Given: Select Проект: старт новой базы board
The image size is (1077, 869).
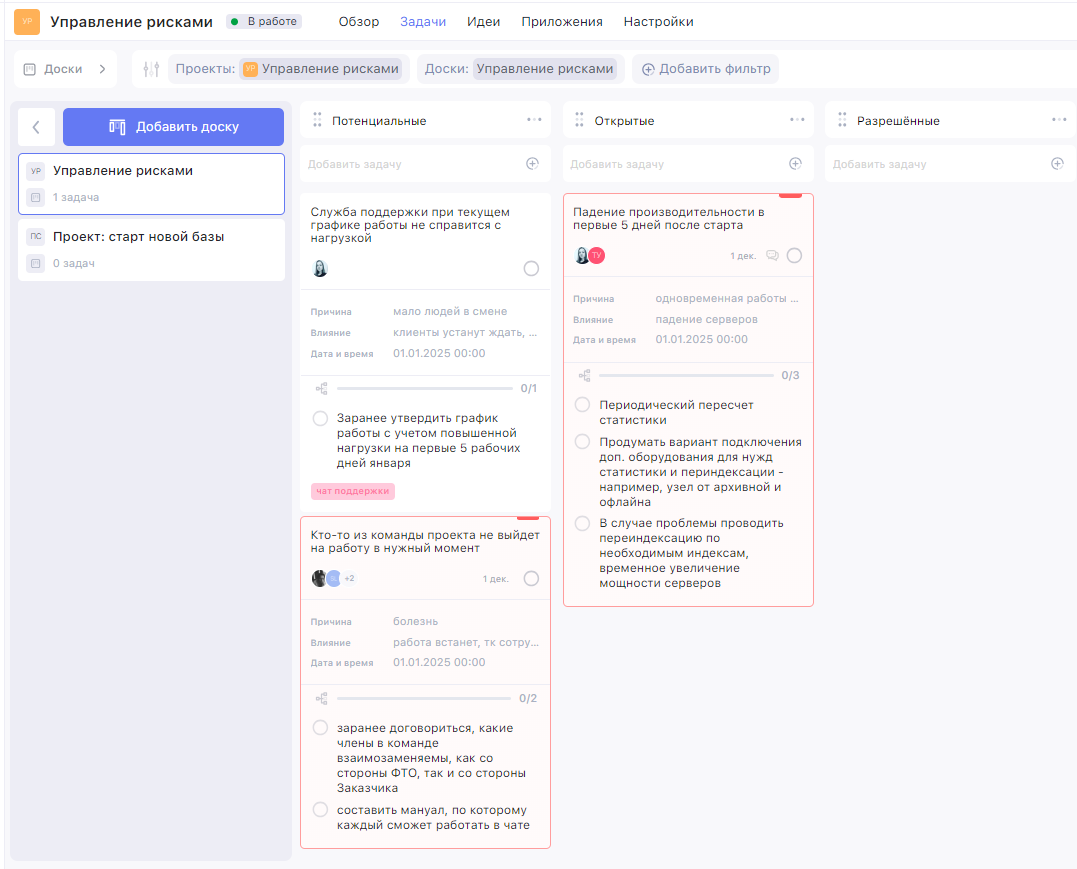Looking at the screenshot, I should [138, 237].
